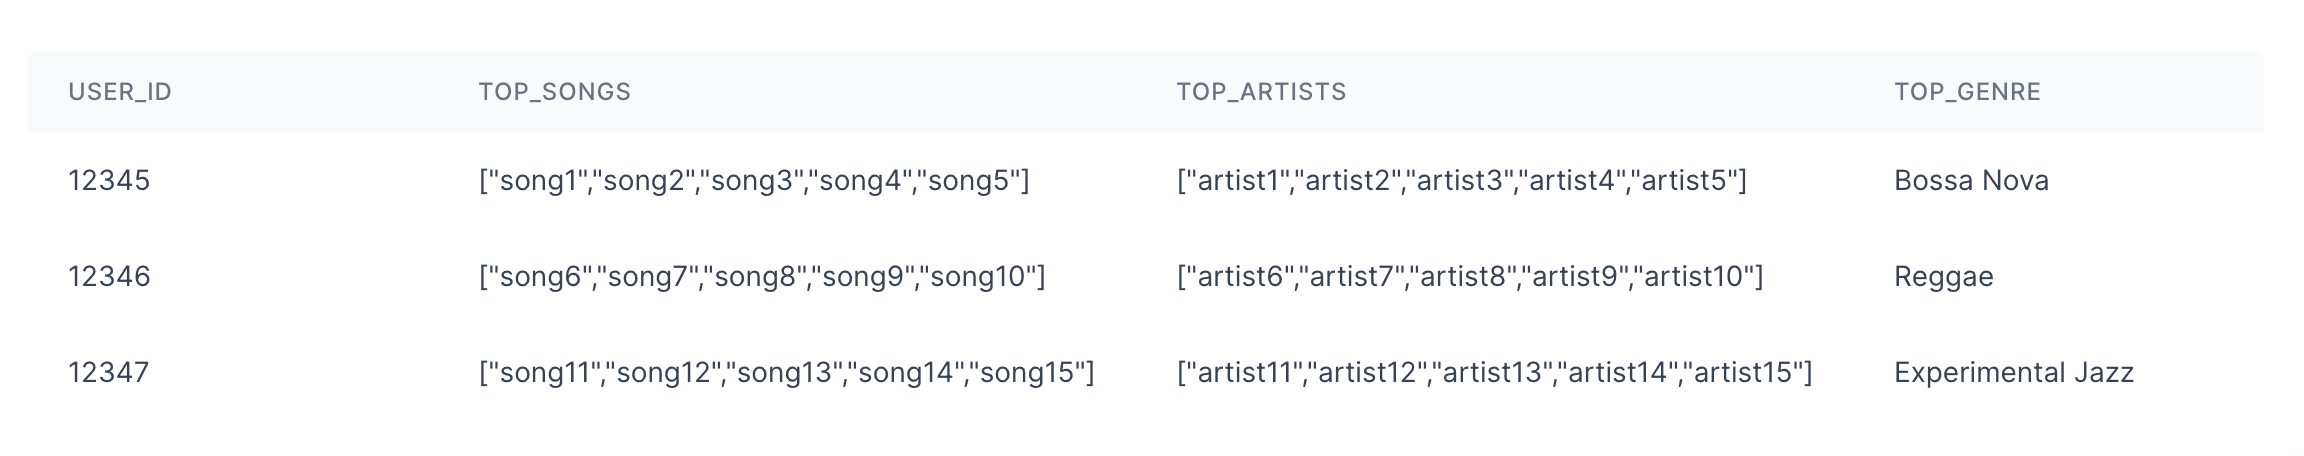Select the Experimental Jazz genre cell
The height and width of the screenshot is (456, 2304).
point(2014,373)
